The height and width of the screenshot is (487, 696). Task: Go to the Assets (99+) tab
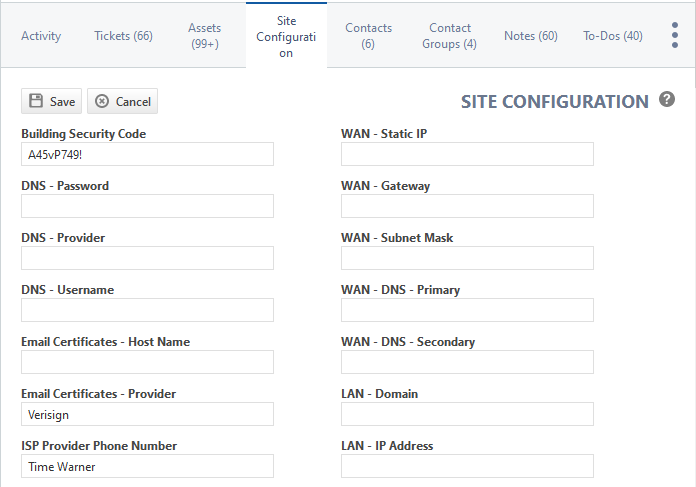coord(205,36)
